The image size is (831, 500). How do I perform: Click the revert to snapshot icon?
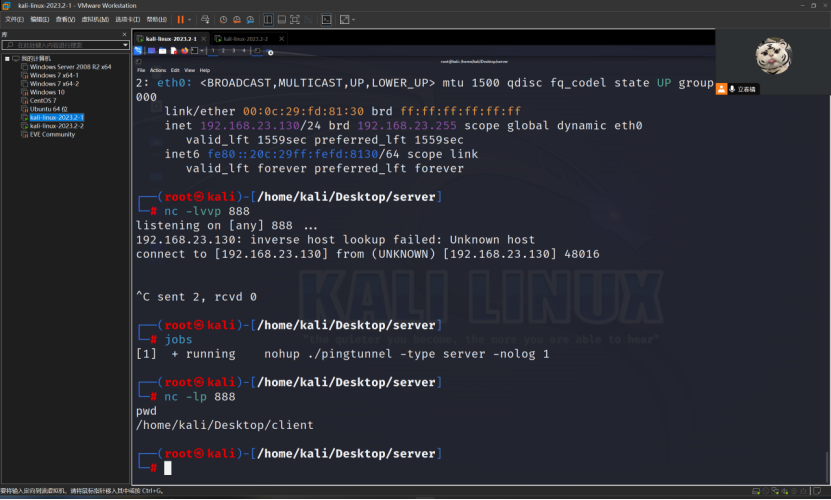(236, 20)
